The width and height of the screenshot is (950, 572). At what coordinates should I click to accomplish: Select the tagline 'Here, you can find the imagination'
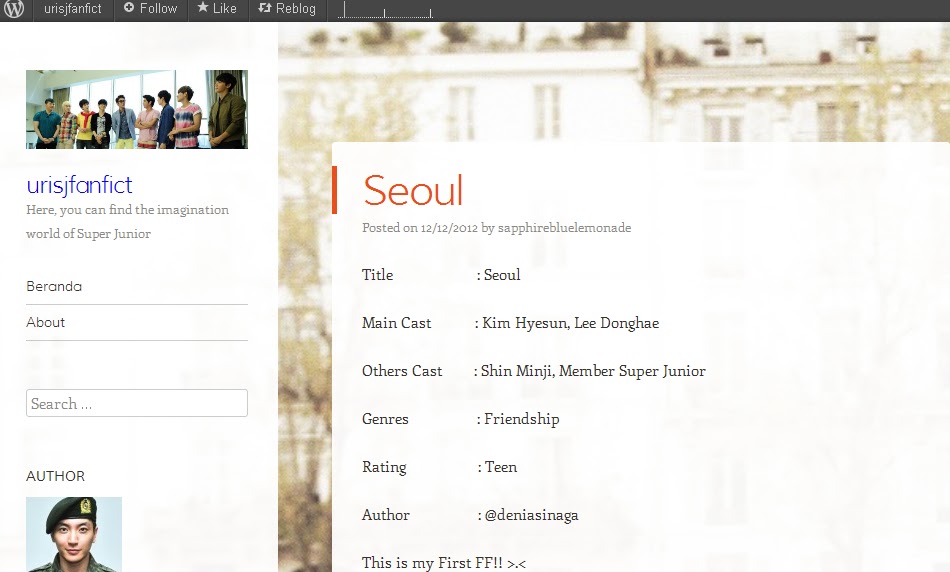pyautogui.click(x=127, y=210)
